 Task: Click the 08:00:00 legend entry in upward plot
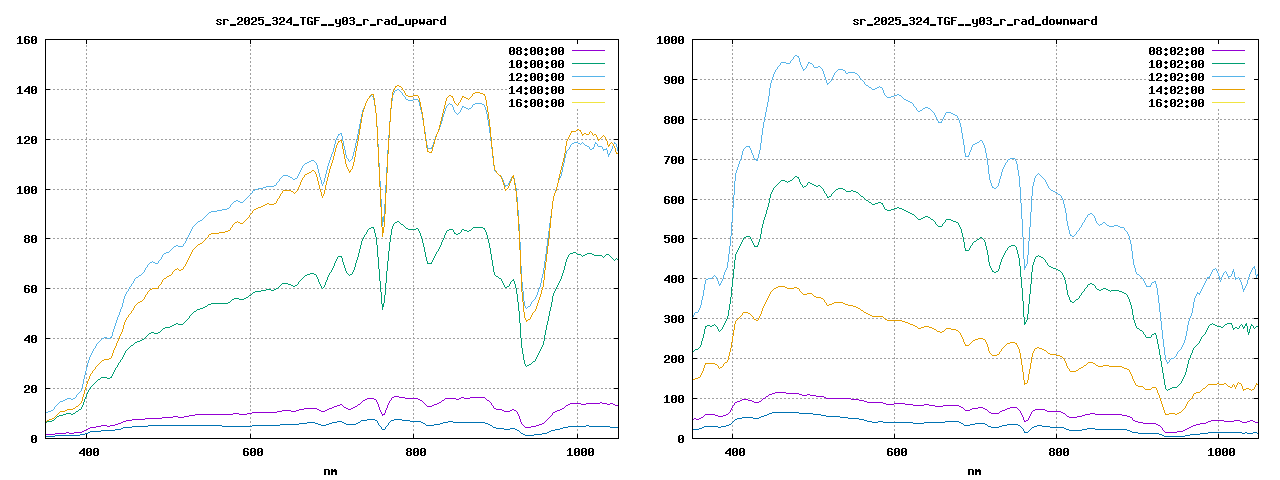(536, 51)
